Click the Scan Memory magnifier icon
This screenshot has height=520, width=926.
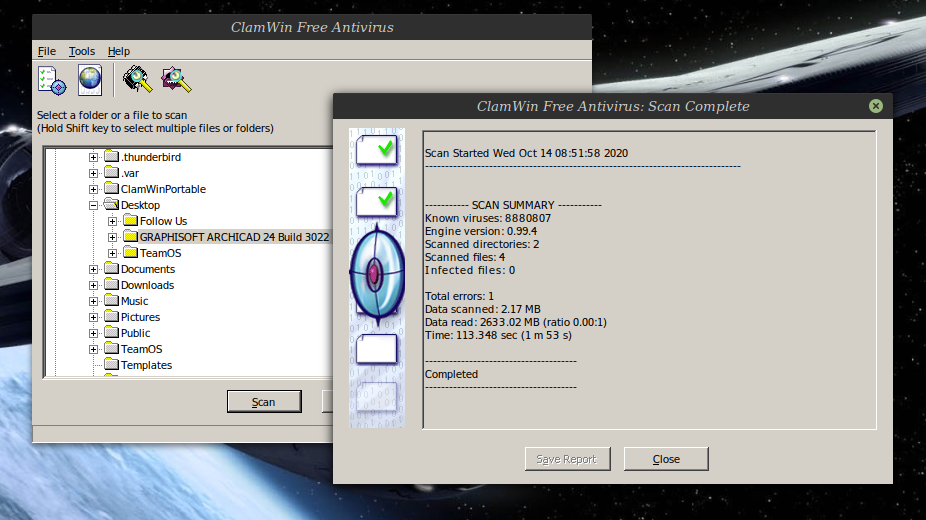point(138,80)
